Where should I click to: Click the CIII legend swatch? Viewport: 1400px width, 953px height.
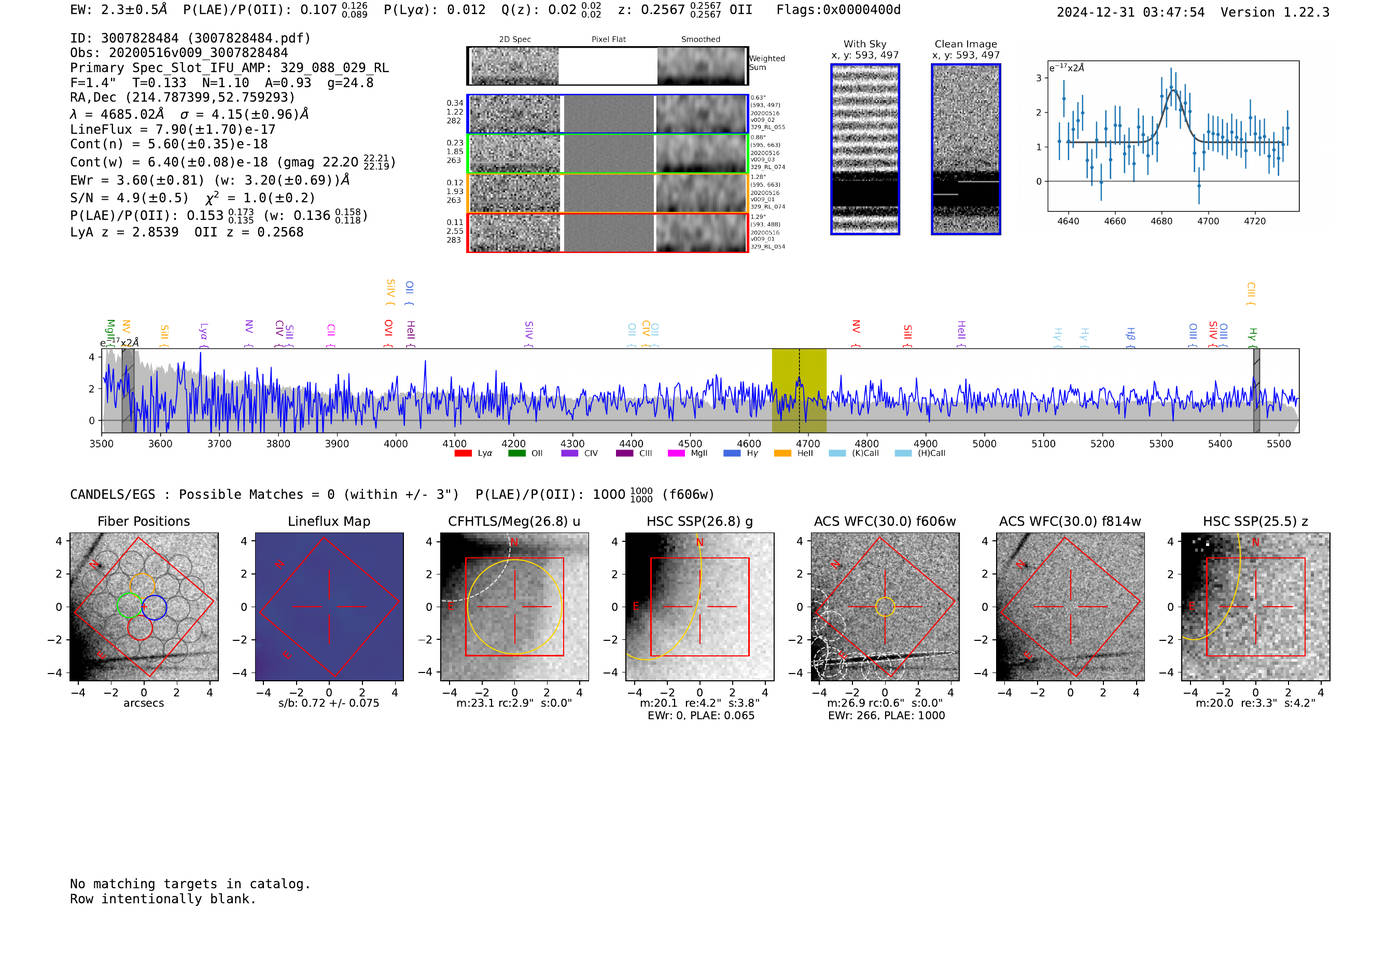click(x=625, y=453)
